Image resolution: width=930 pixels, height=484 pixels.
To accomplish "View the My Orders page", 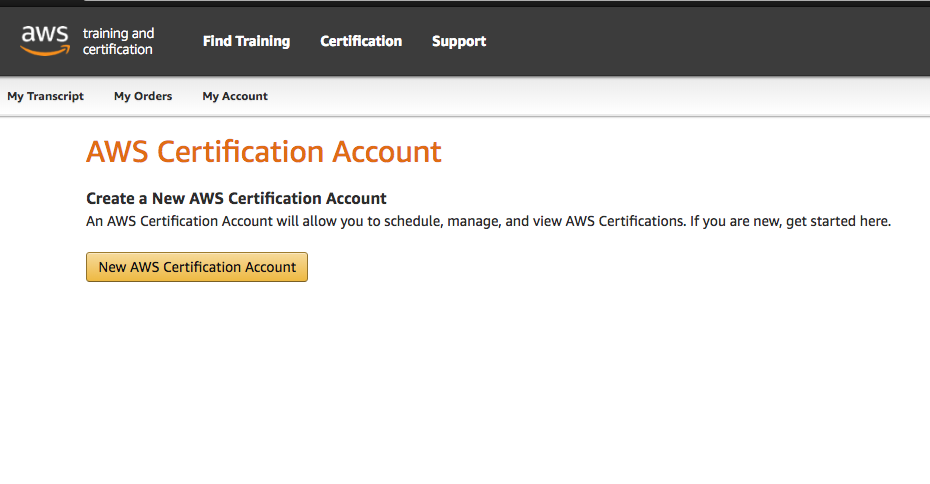I will click(143, 96).
